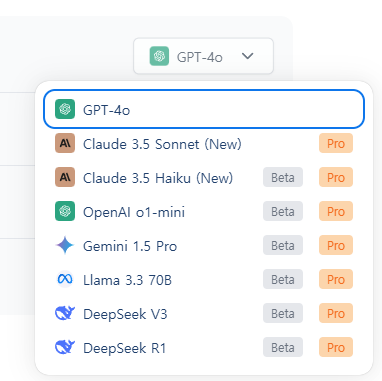
Task: Collapse the model selector chevron arrow
Action: point(247,56)
